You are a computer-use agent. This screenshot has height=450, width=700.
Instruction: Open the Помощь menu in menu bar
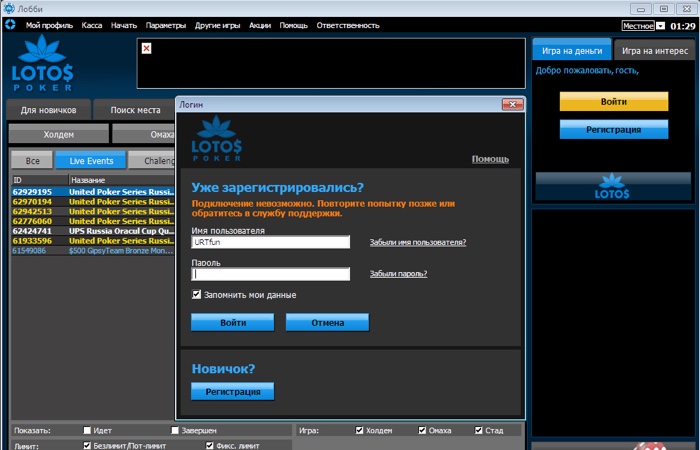pyautogui.click(x=293, y=25)
